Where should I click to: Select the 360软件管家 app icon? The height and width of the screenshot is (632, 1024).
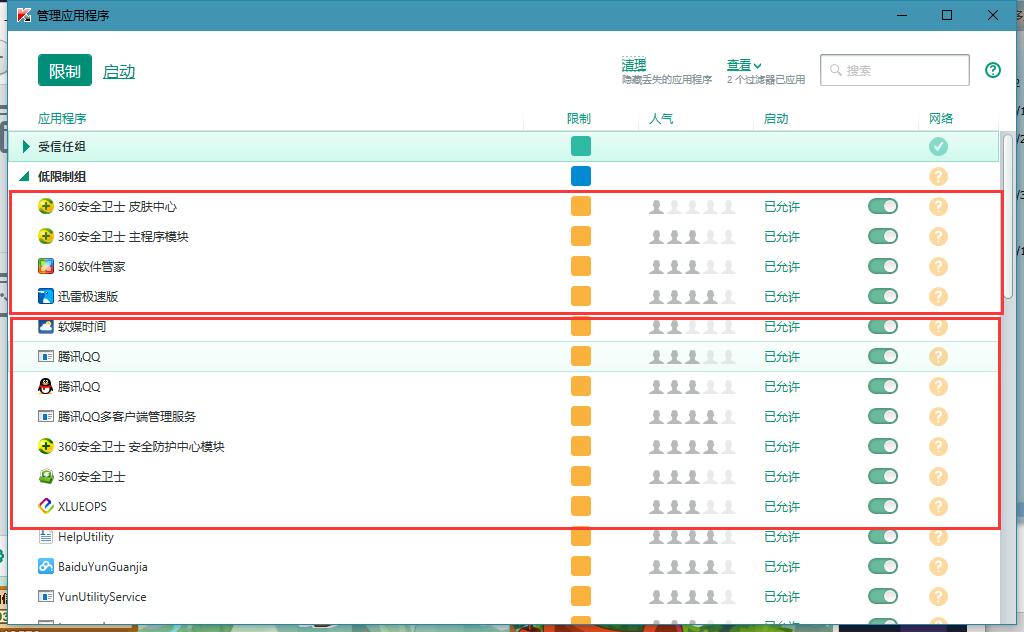(46, 266)
